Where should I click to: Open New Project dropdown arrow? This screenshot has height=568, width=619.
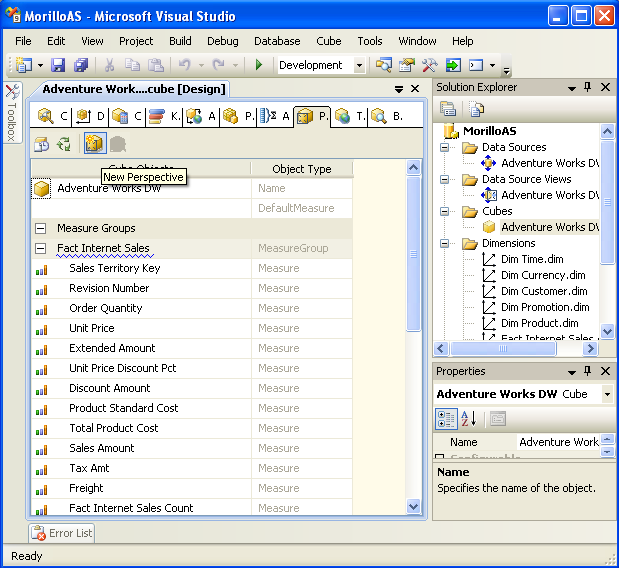[40, 66]
